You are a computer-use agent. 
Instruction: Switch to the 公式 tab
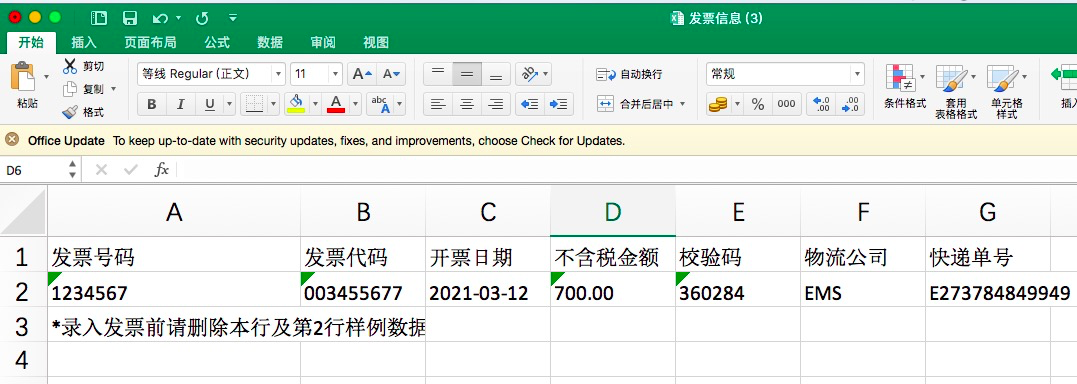[x=217, y=43]
